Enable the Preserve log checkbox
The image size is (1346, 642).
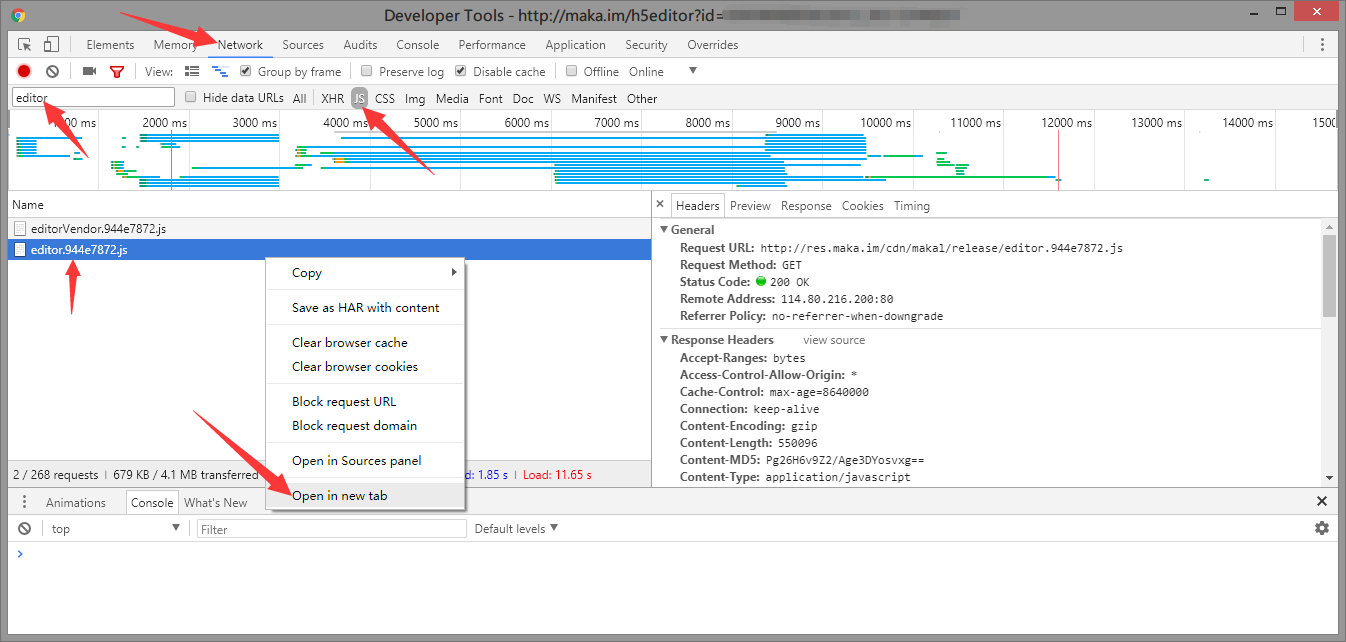367,71
